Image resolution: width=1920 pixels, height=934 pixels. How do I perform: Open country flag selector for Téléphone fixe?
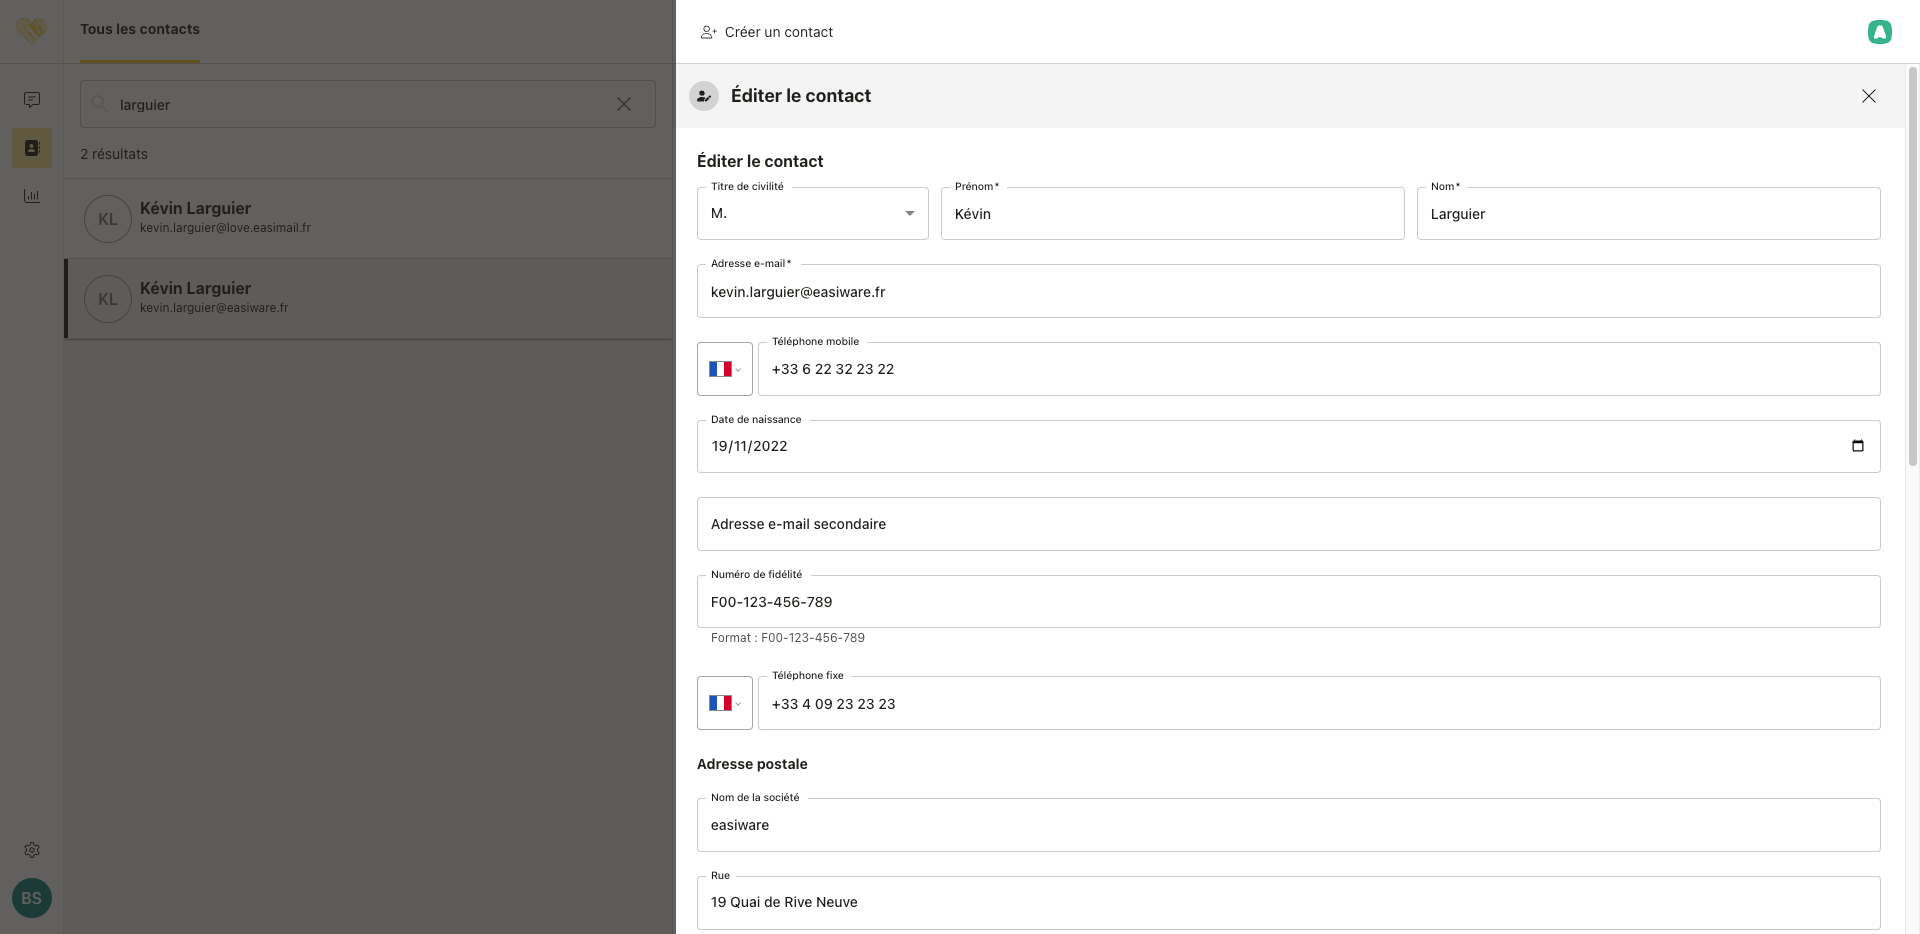[724, 703]
